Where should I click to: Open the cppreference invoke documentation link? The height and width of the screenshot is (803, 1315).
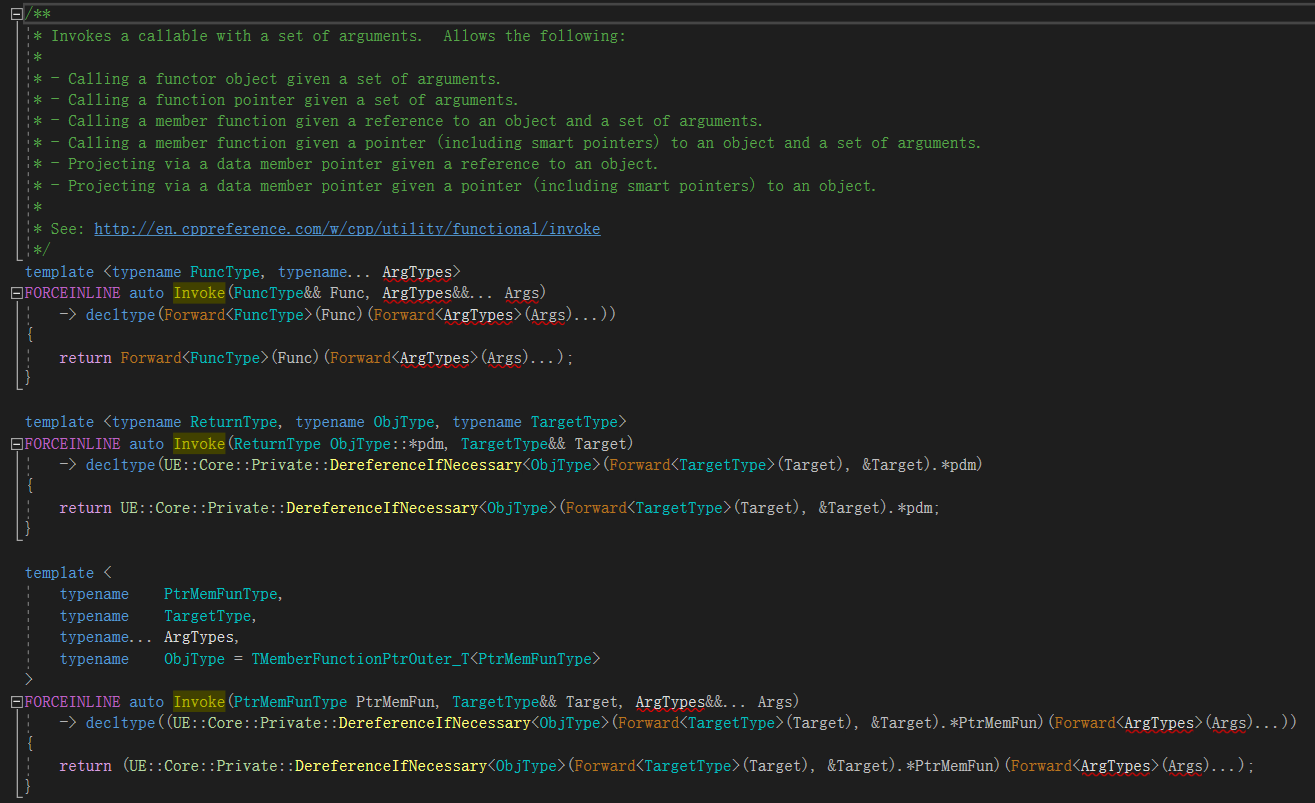(x=347, y=229)
